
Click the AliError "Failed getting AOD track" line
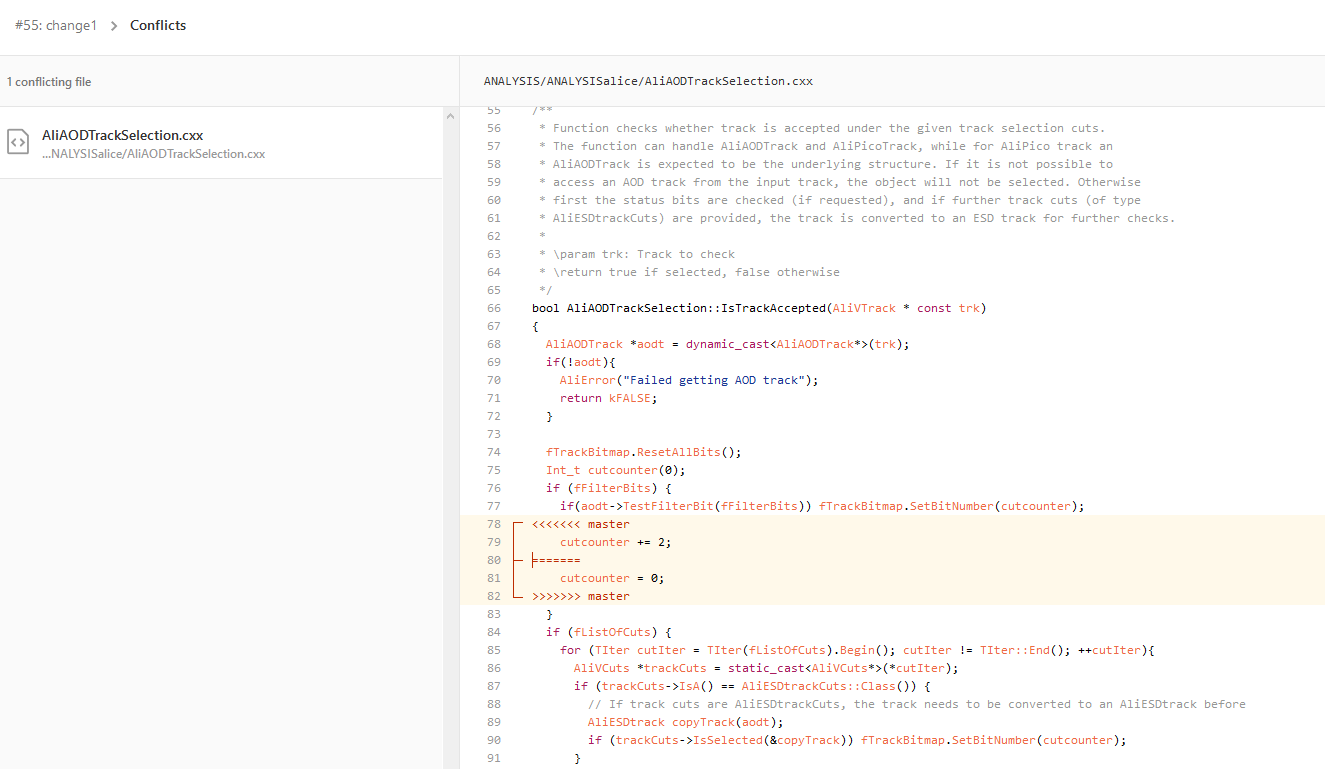(689, 380)
